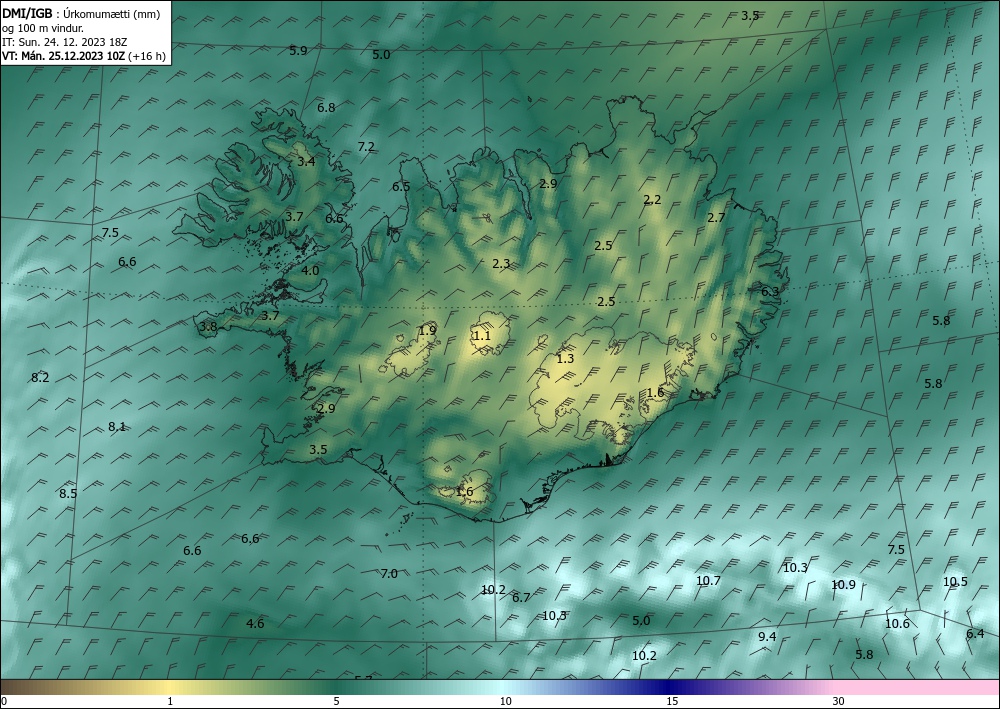Image resolution: width=1000 pixels, height=709 pixels.
Task: Click the 6.8 value near the Westfjords
Action: click(327, 108)
